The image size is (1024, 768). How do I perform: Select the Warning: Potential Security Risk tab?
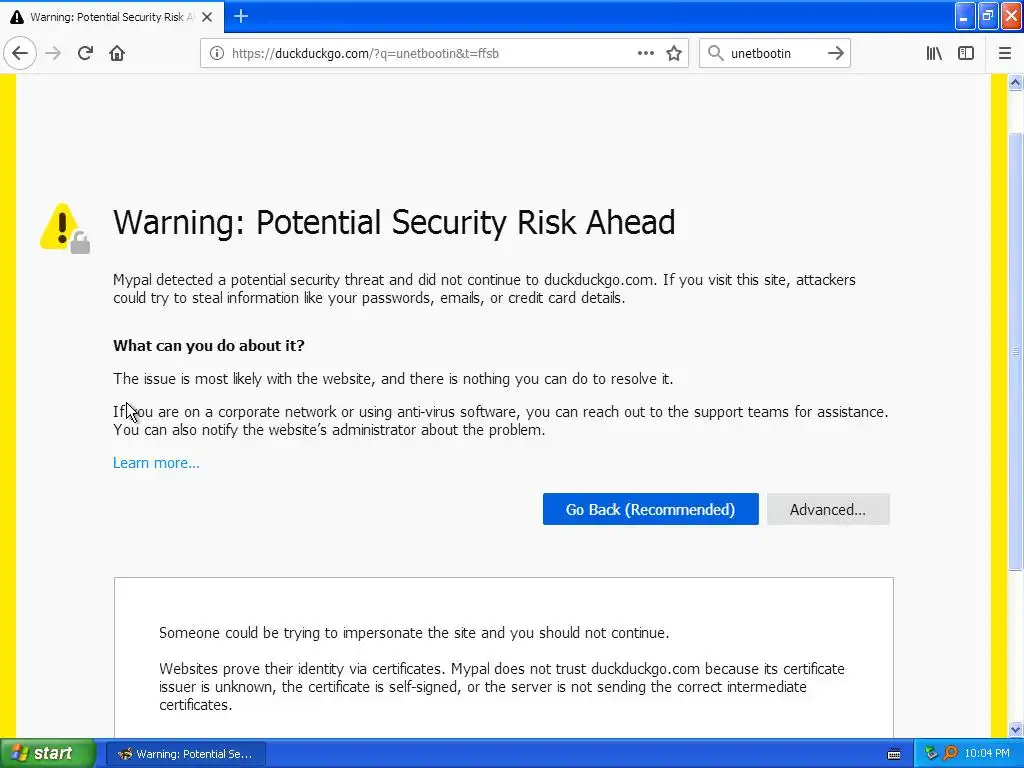112,17
